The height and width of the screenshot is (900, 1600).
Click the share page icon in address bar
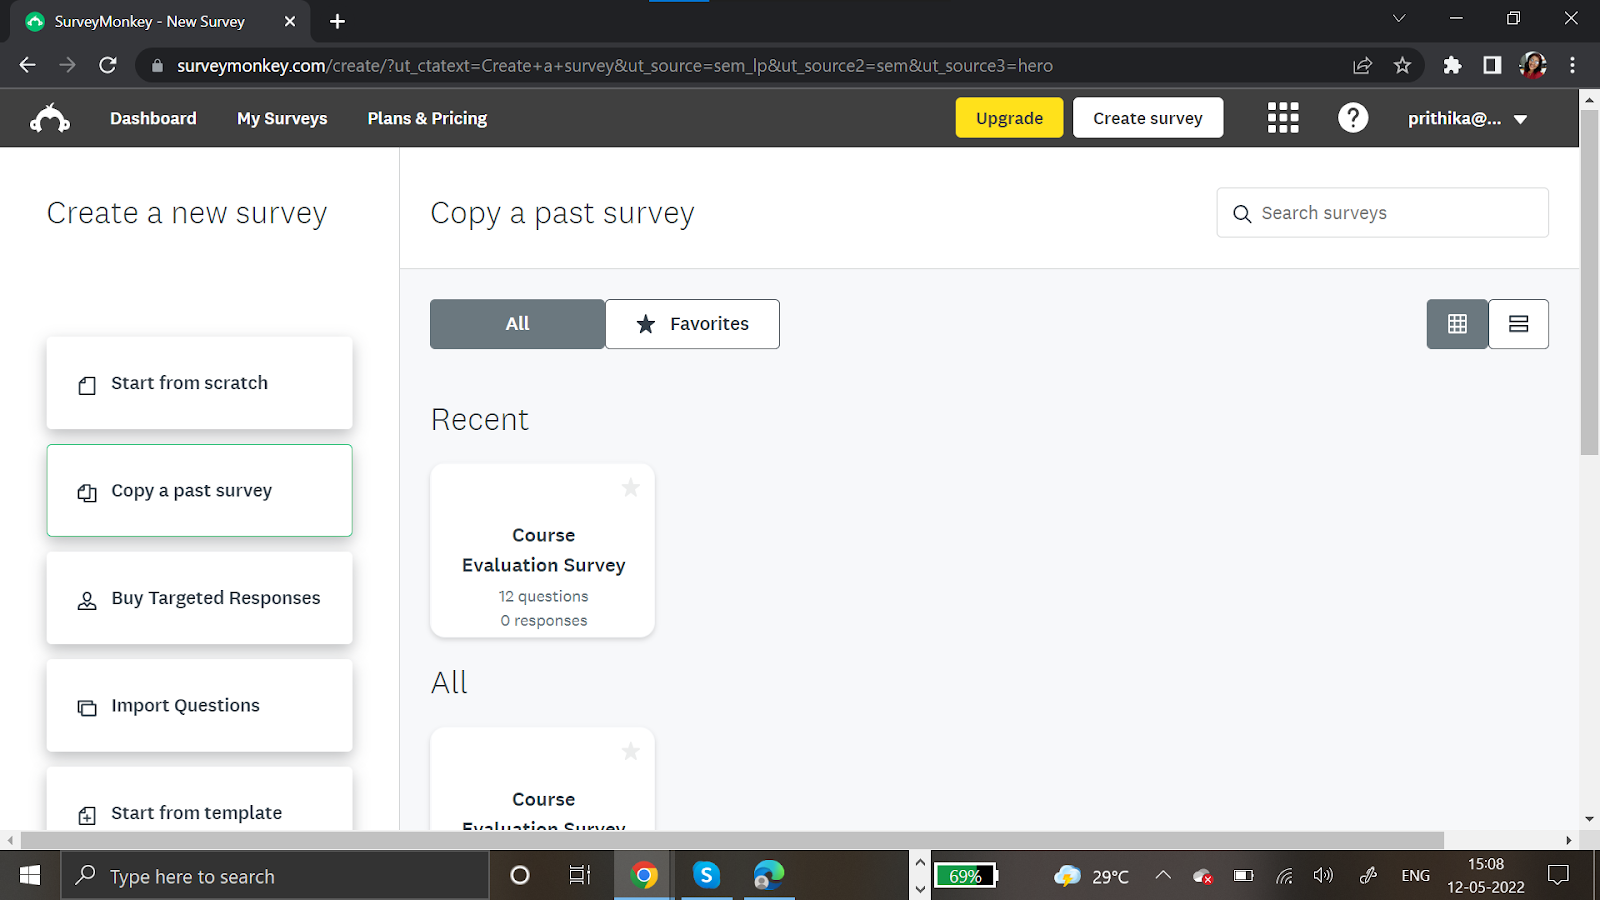click(1362, 65)
